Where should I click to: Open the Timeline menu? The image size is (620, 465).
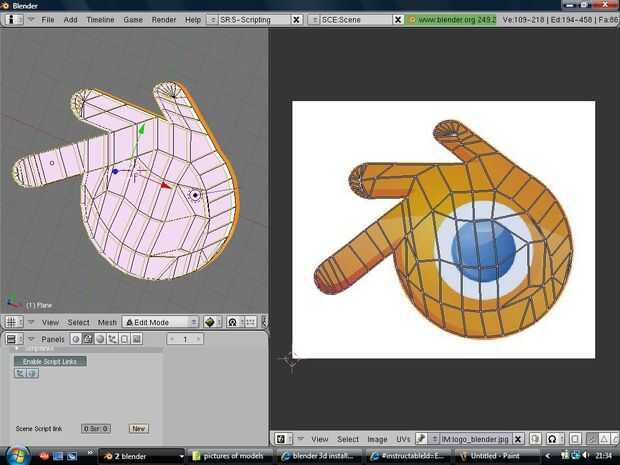click(x=100, y=19)
